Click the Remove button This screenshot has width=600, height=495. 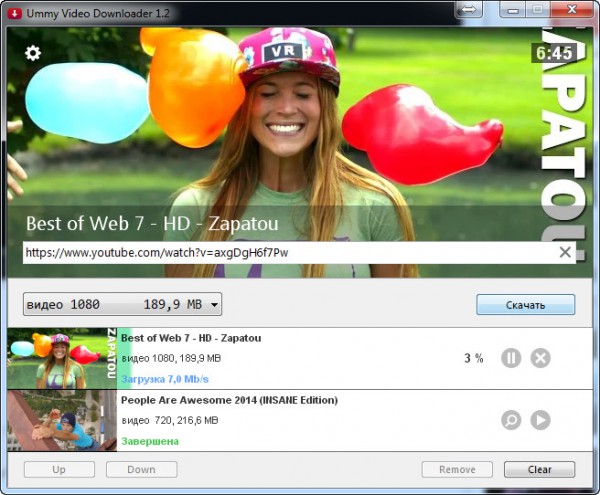click(457, 469)
